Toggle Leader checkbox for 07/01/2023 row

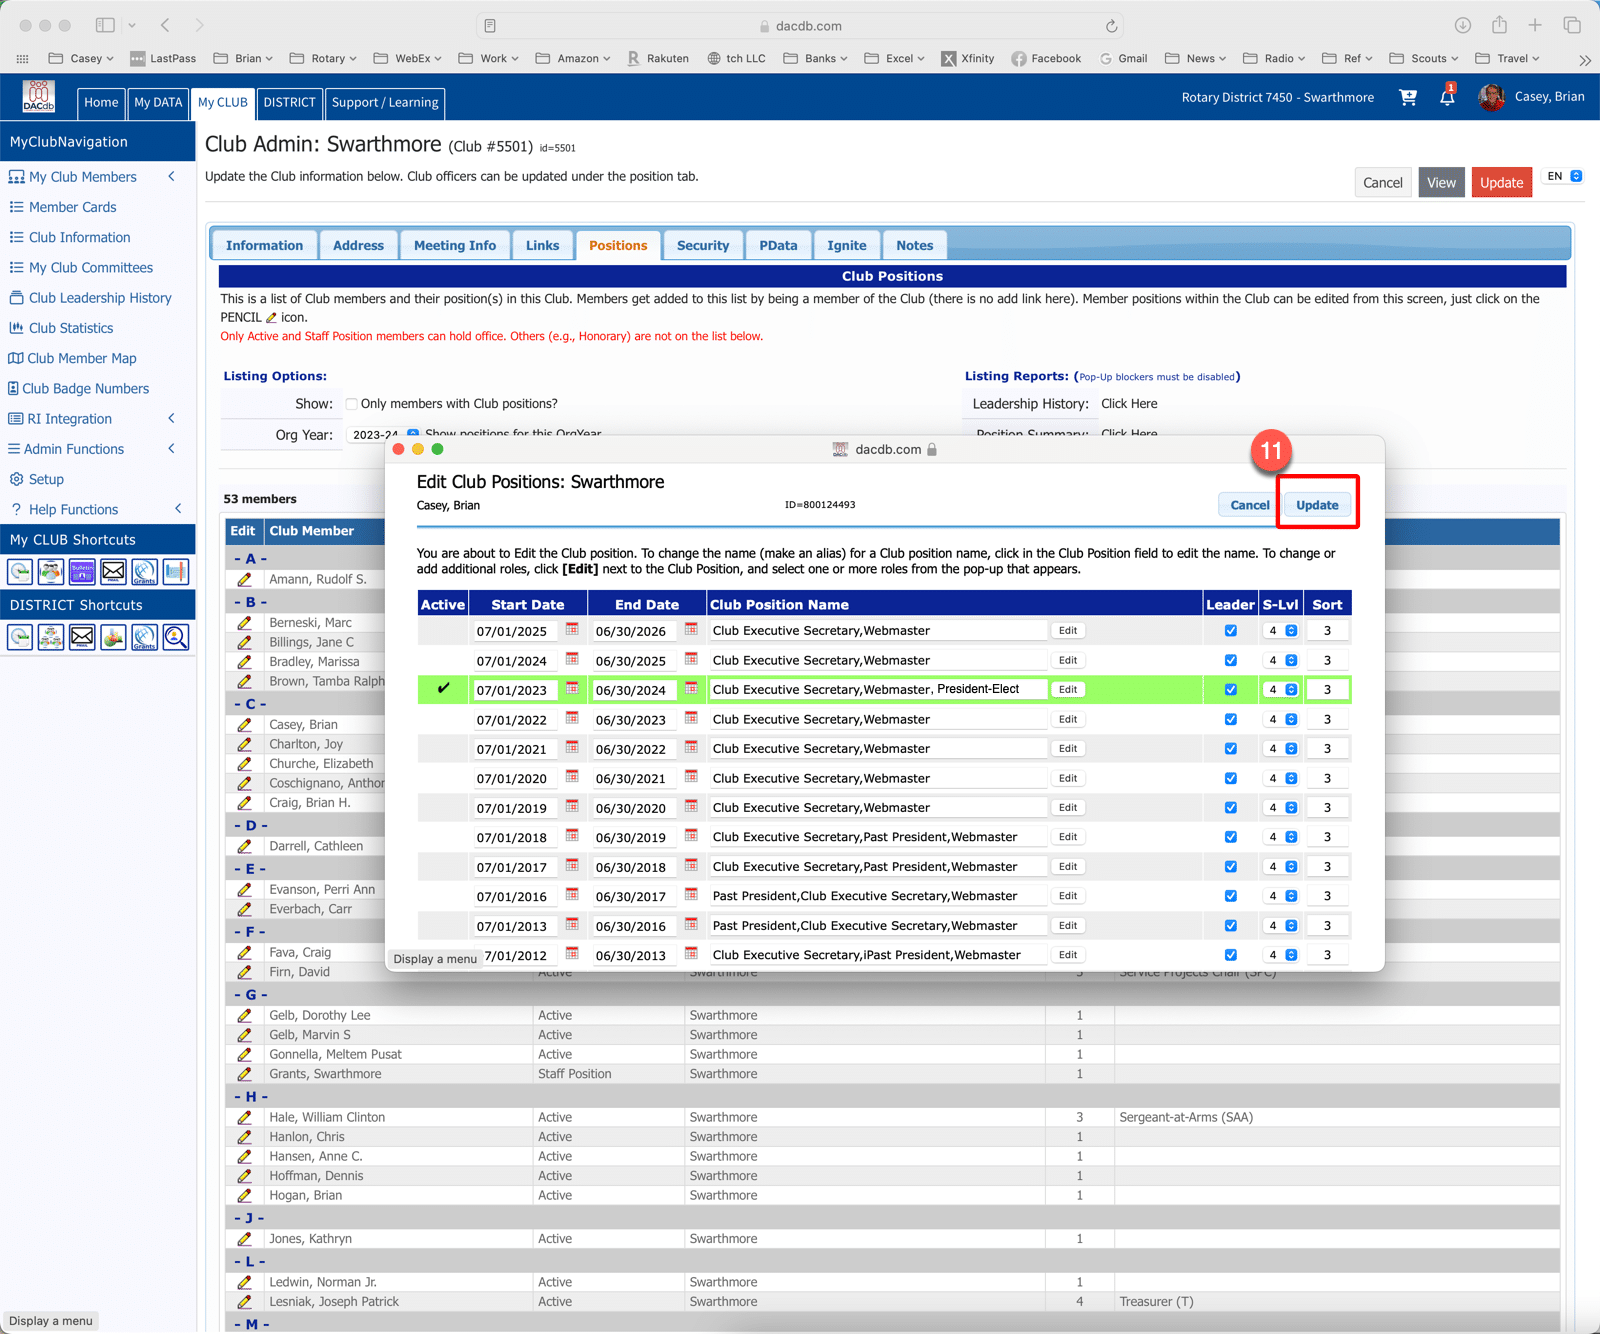(x=1231, y=690)
